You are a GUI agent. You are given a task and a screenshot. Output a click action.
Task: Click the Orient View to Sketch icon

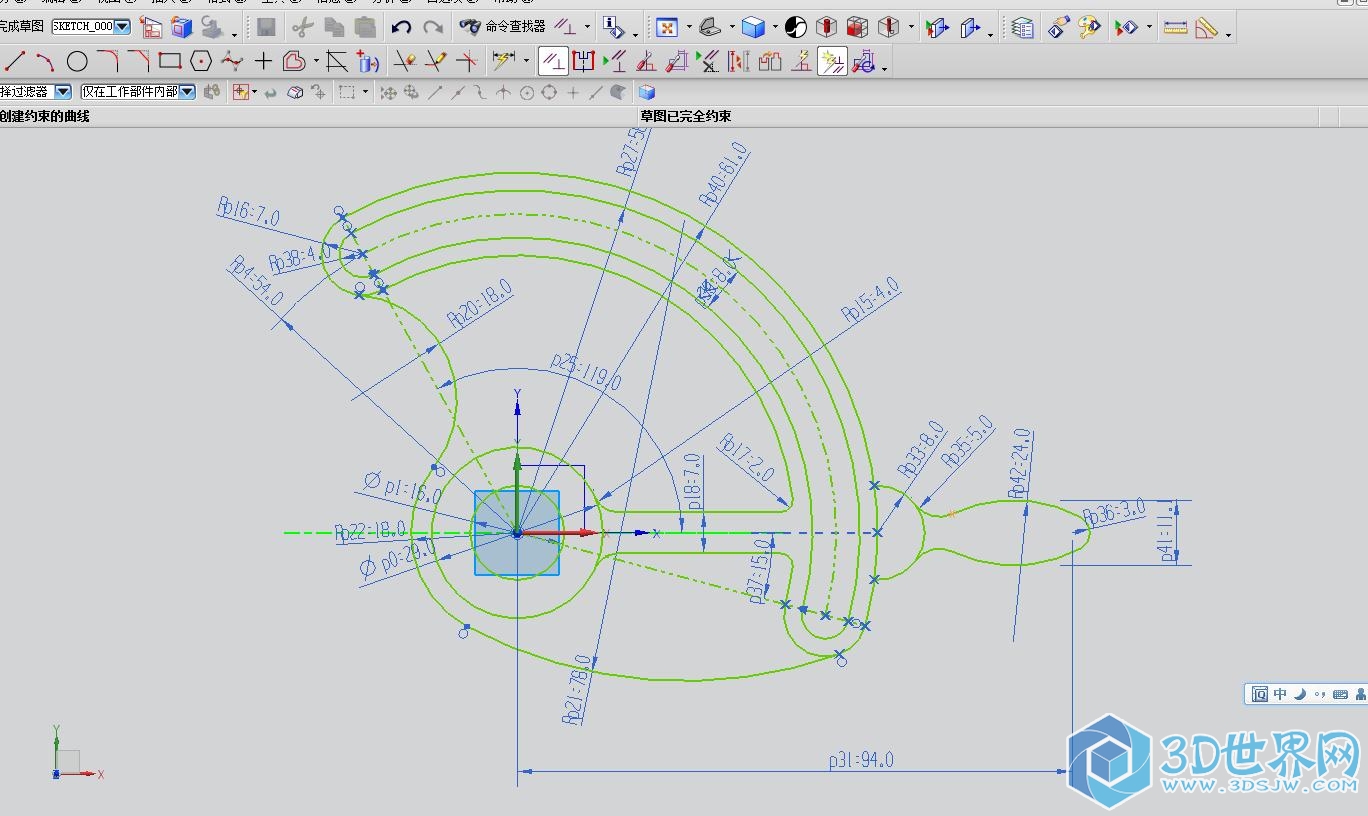[x=150, y=27]
